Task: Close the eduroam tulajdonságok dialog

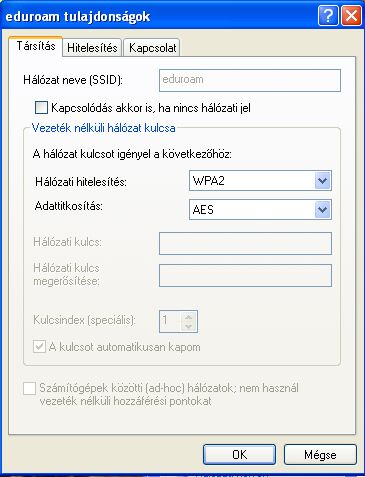Action: [351, 15]
